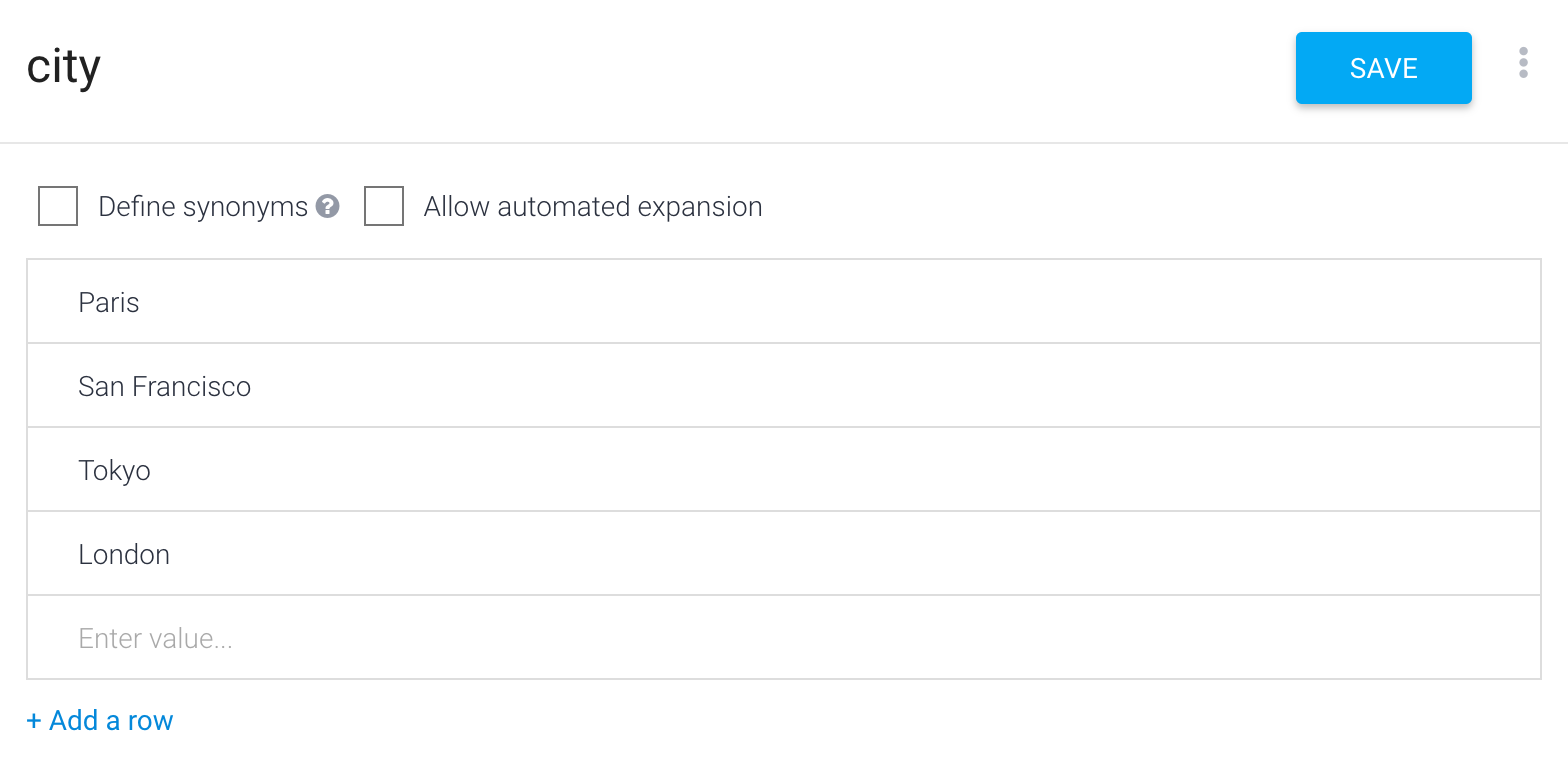The image size is (1568, 758).
Task: Save the city entity
Action: tap(1384, 68)
